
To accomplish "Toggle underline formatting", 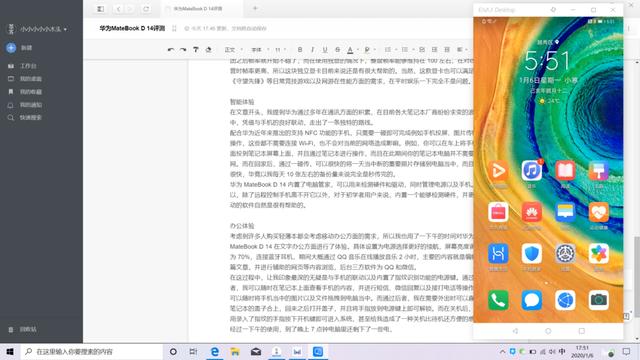I will 325,49.
